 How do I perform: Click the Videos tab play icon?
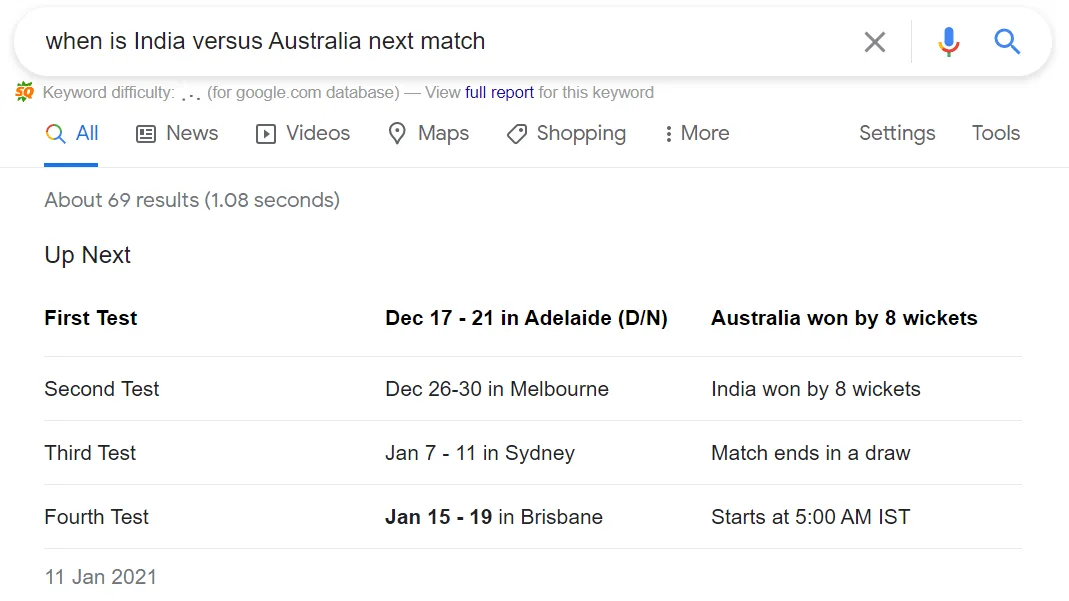tap(266, 134)
